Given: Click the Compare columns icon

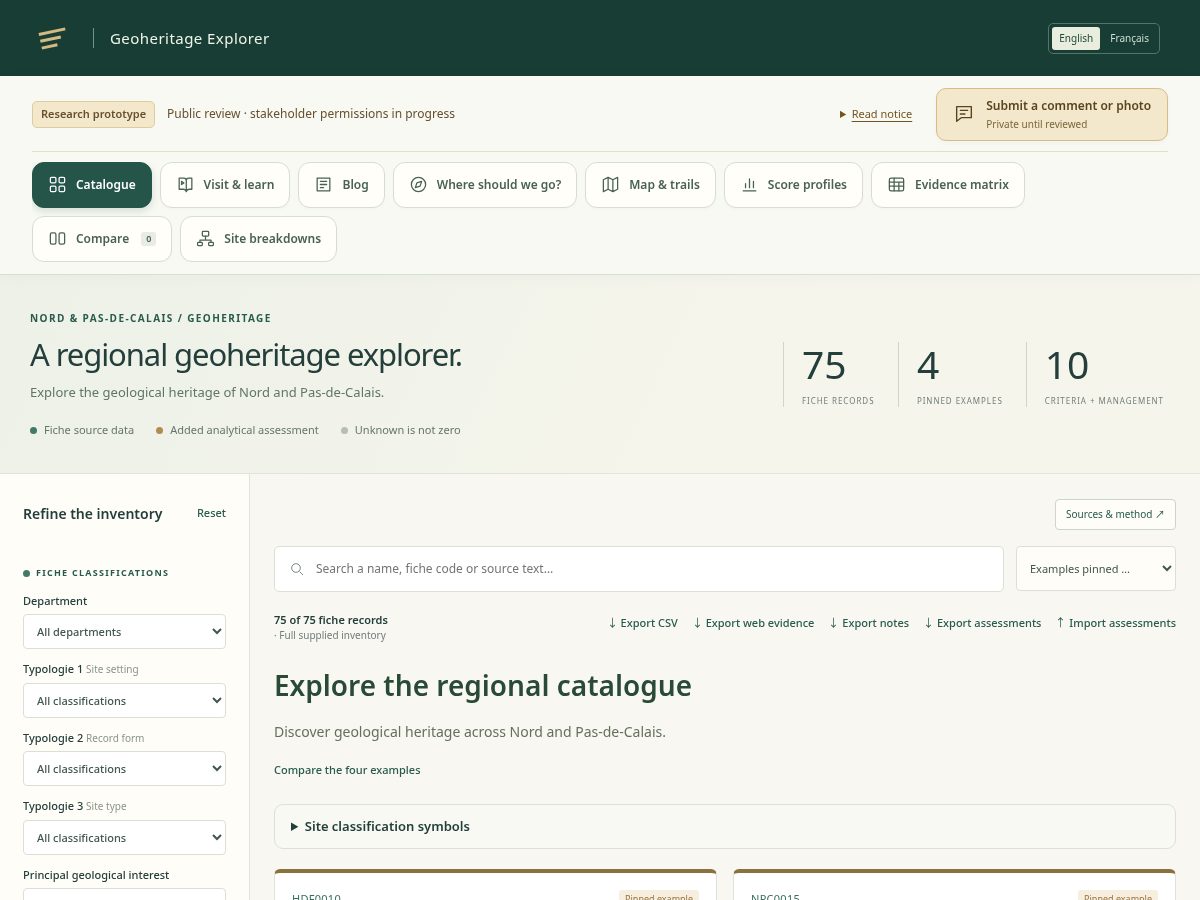Looking at the screenshot, I should point(57,239).
